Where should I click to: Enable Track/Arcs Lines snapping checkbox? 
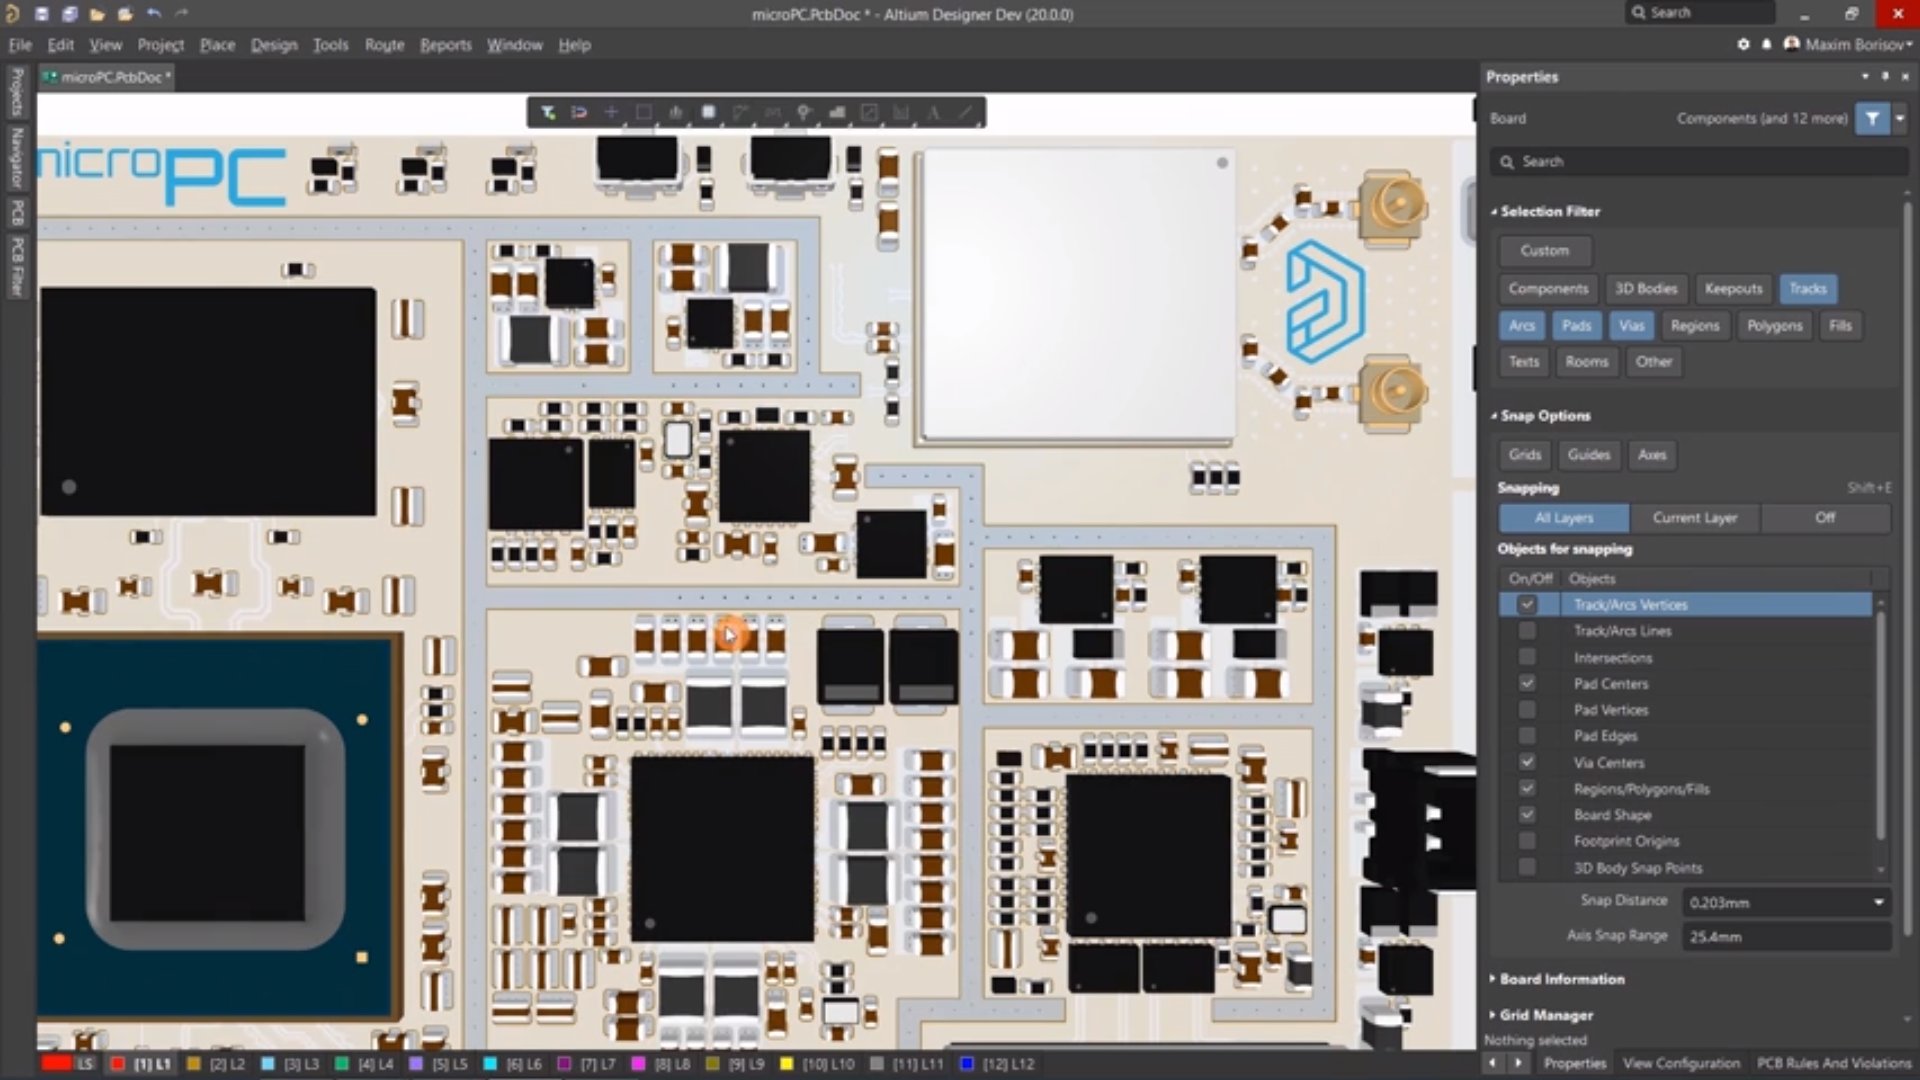point(1527,630)
